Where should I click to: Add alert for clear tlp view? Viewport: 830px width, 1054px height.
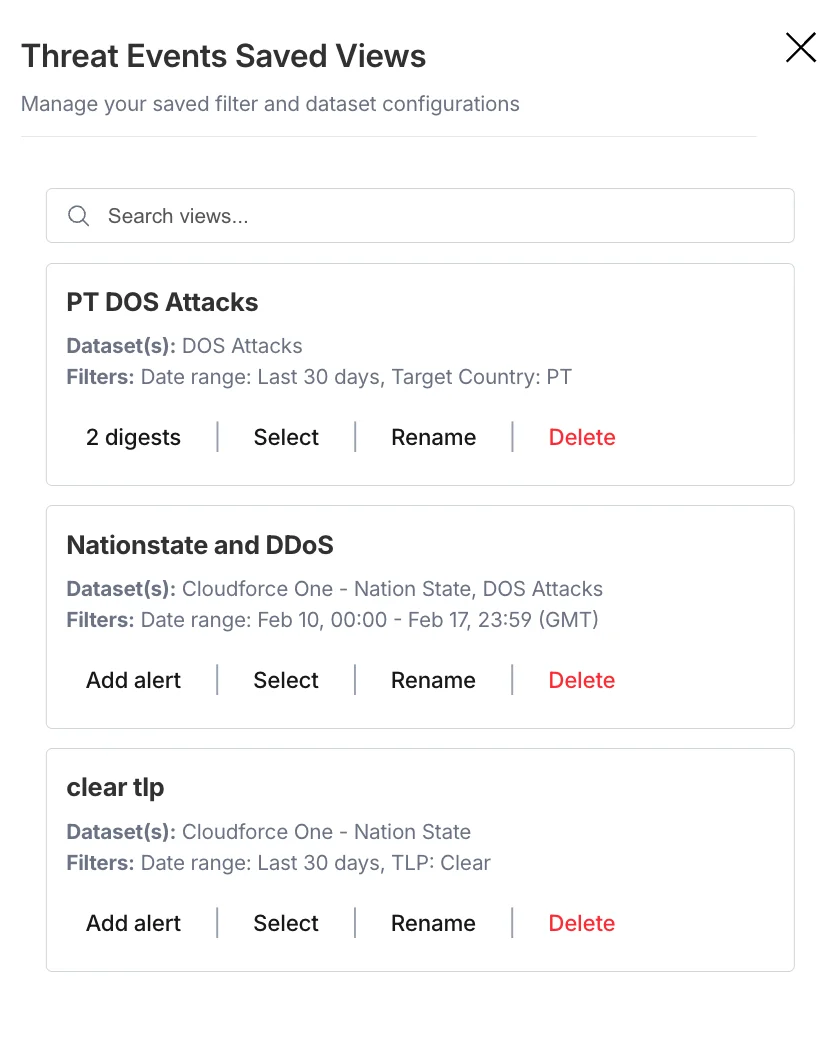click(x=133, y=923)
